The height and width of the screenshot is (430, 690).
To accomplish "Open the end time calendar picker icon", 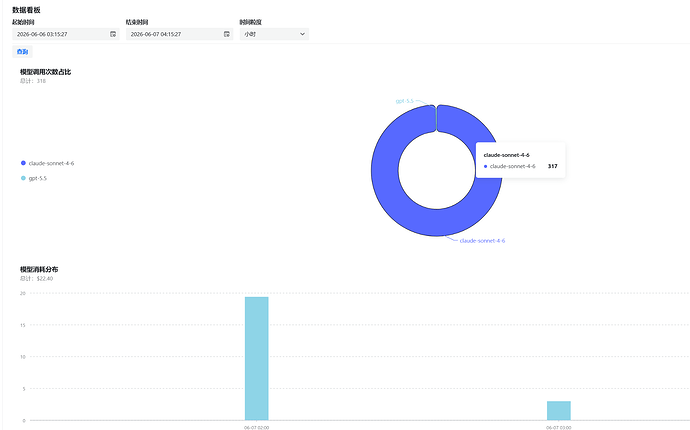I will (227, 34).
